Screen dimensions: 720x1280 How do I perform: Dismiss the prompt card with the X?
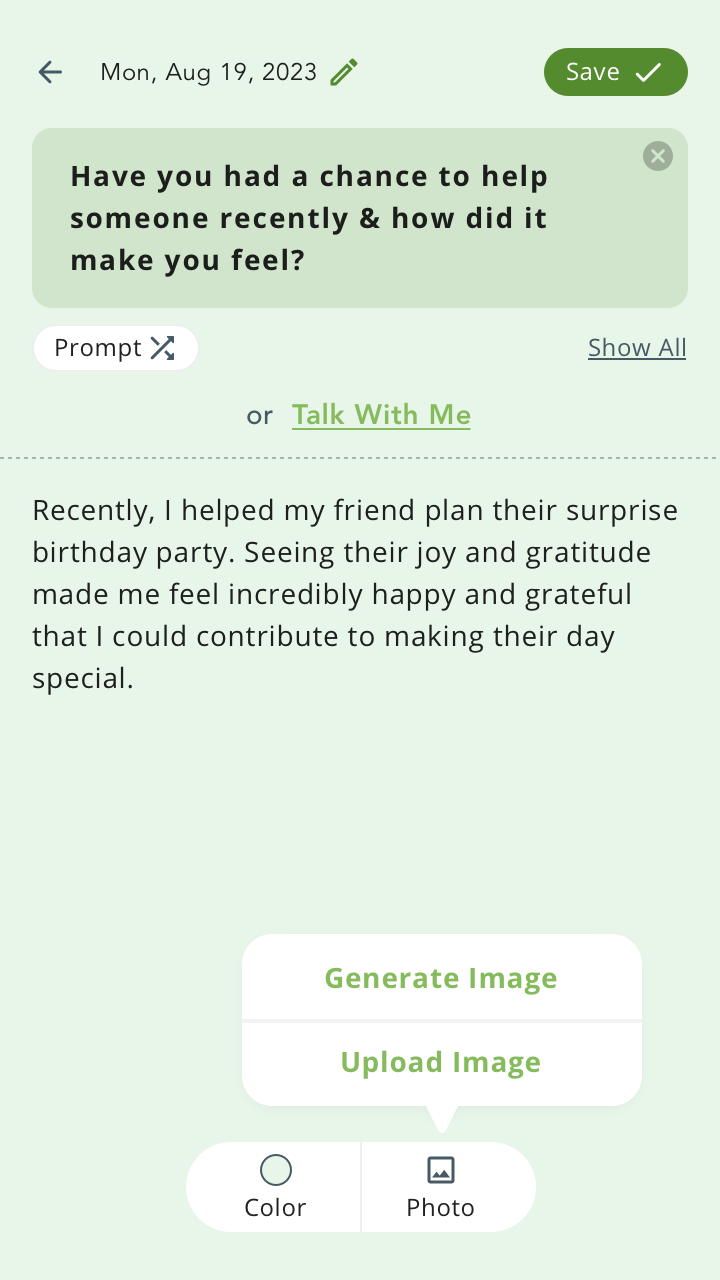tap(657, 156)
